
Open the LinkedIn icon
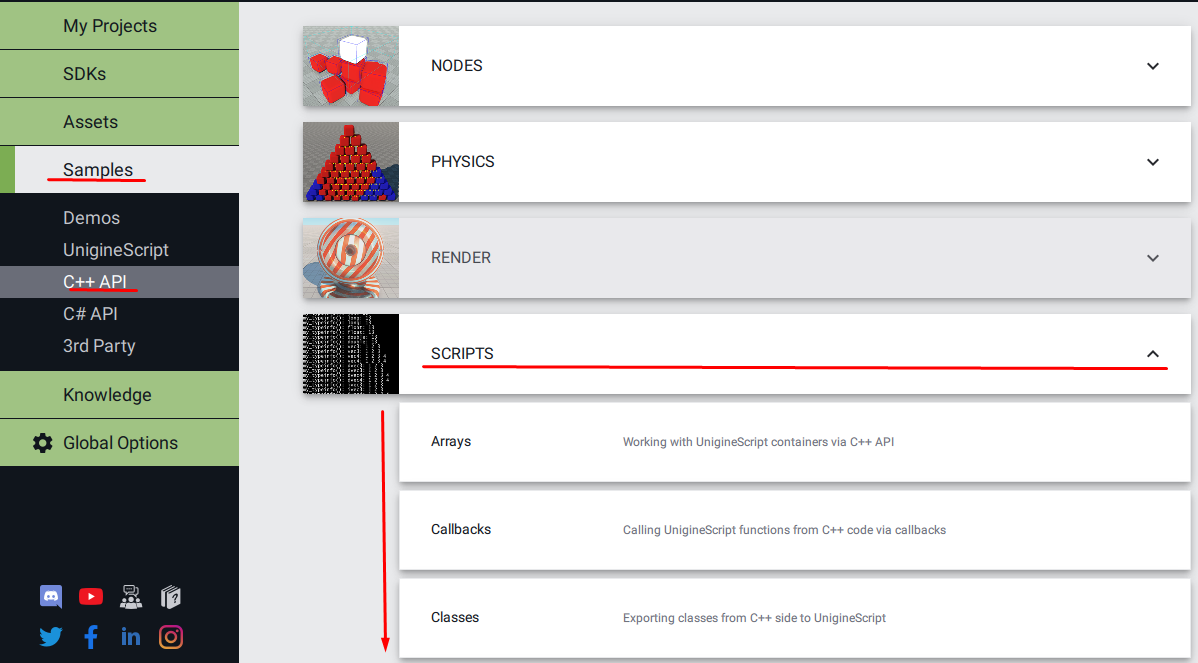[130, 636]
